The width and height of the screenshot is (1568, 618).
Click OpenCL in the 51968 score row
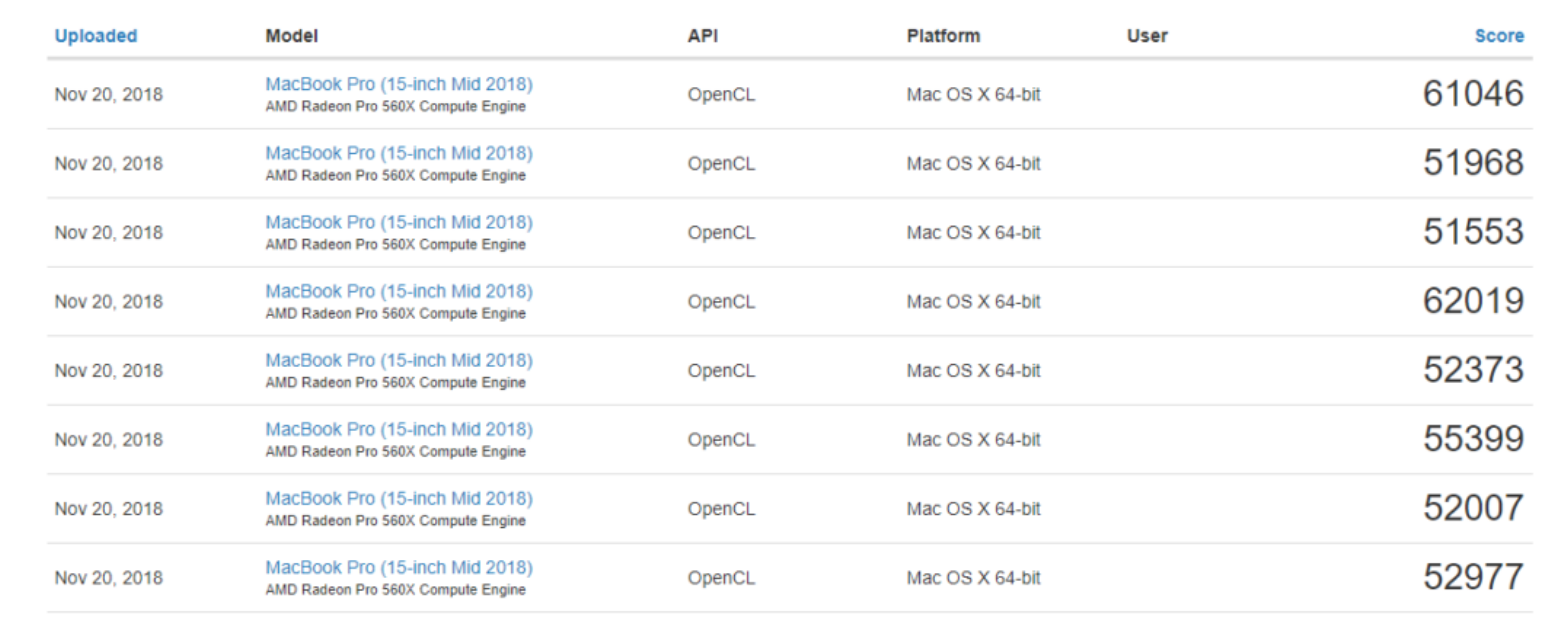click(x=721, y=164)
